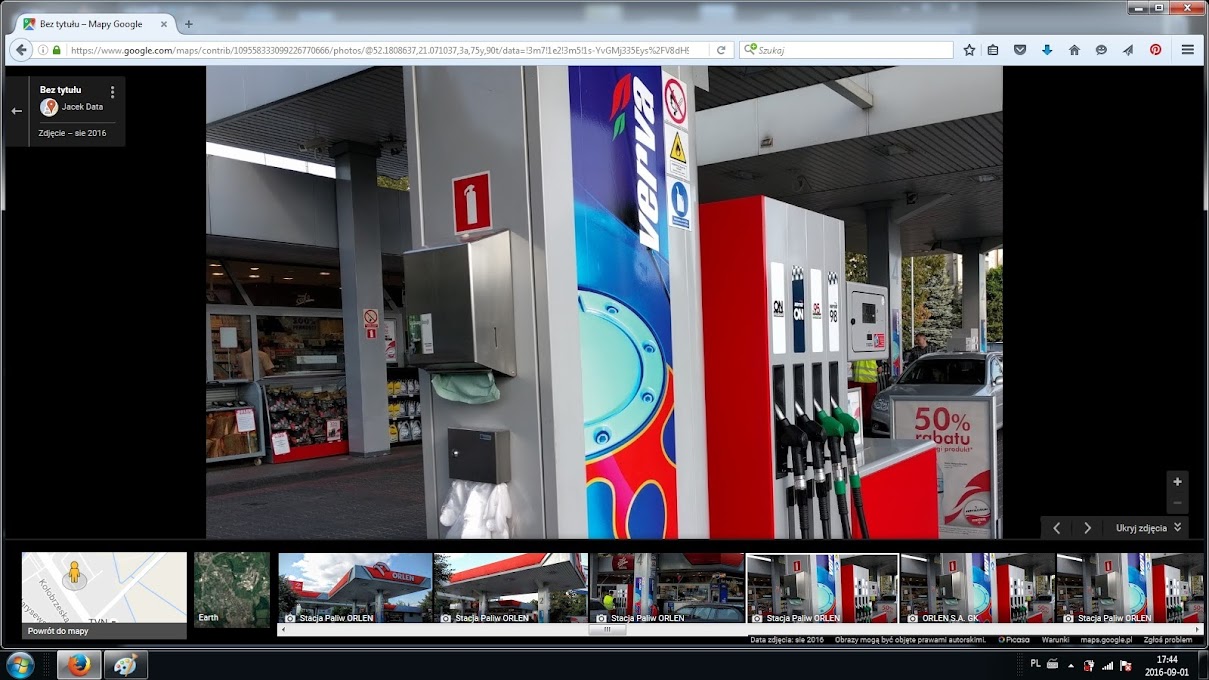This screenshot has width=1209, height=680.
Task: Click Firefox icon in taskbar
Action: tap(78, 665)
